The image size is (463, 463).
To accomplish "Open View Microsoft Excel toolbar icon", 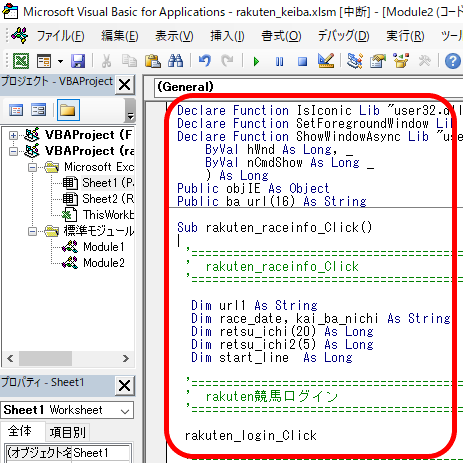I will point(21,61).
